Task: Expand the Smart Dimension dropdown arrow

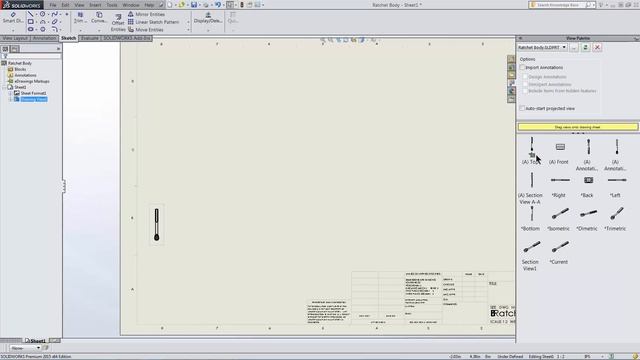Action: pyautogui.click(x=13, y=30)
